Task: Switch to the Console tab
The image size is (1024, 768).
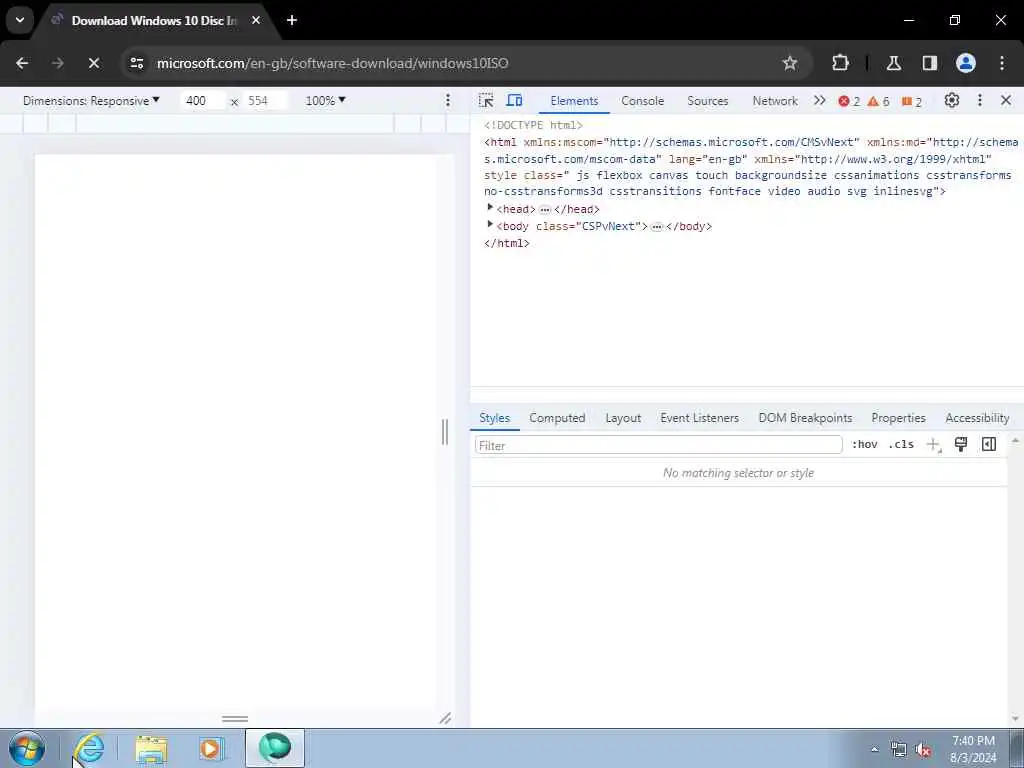Action: click(643, 101)
